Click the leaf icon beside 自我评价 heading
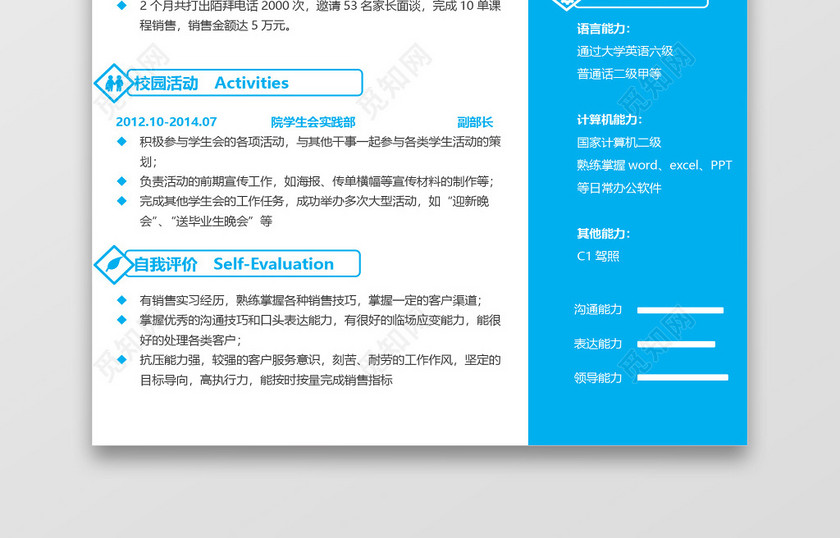840x538 pixels. point(114,264)
